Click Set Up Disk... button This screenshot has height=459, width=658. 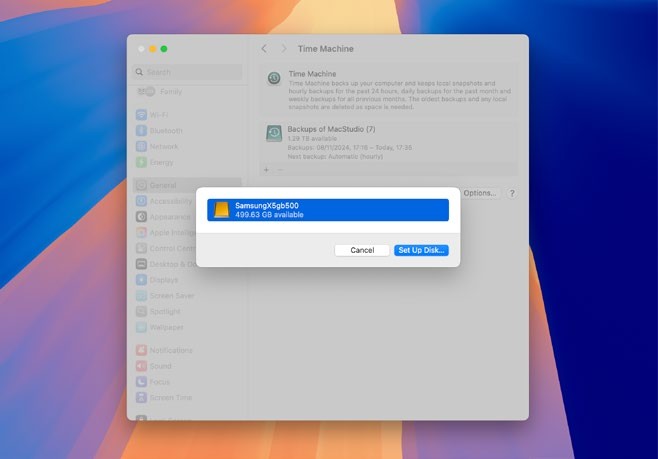[x=421, y=250]
